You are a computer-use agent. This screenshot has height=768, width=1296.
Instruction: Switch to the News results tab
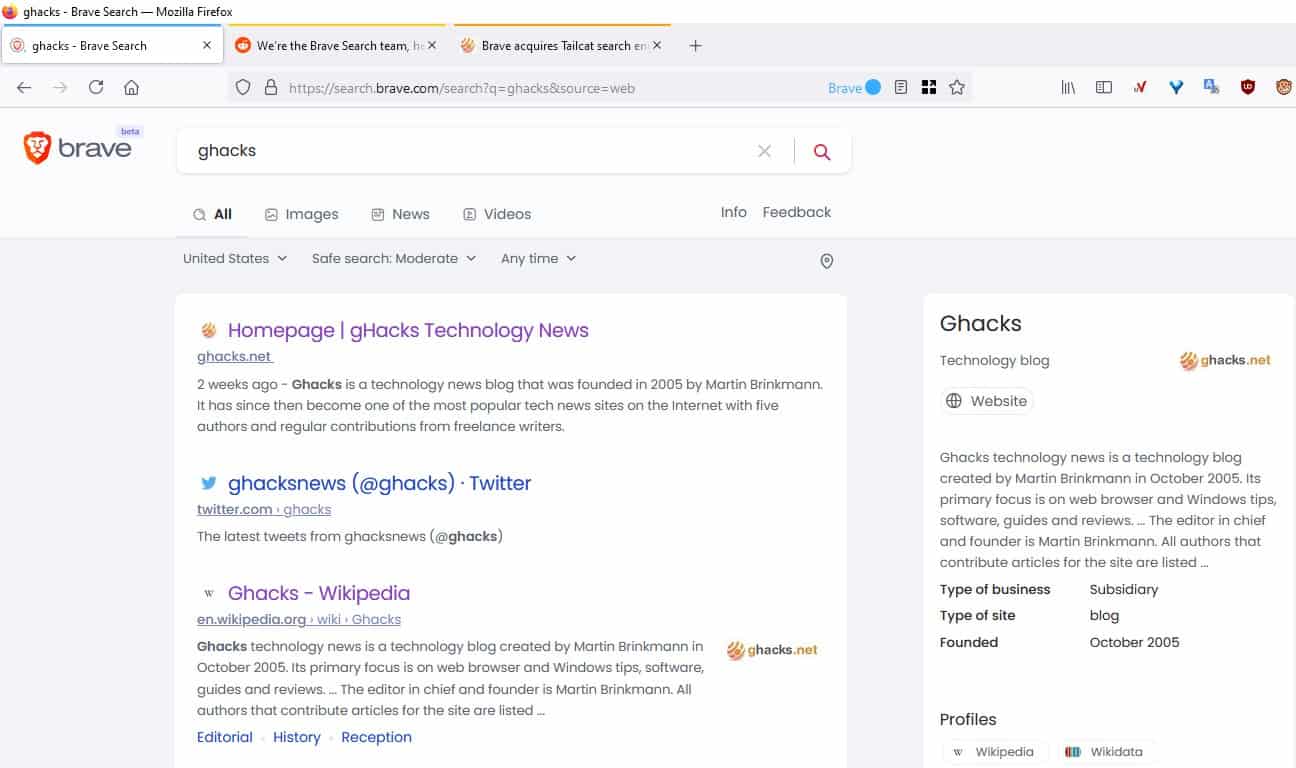[x=400, y=214]
